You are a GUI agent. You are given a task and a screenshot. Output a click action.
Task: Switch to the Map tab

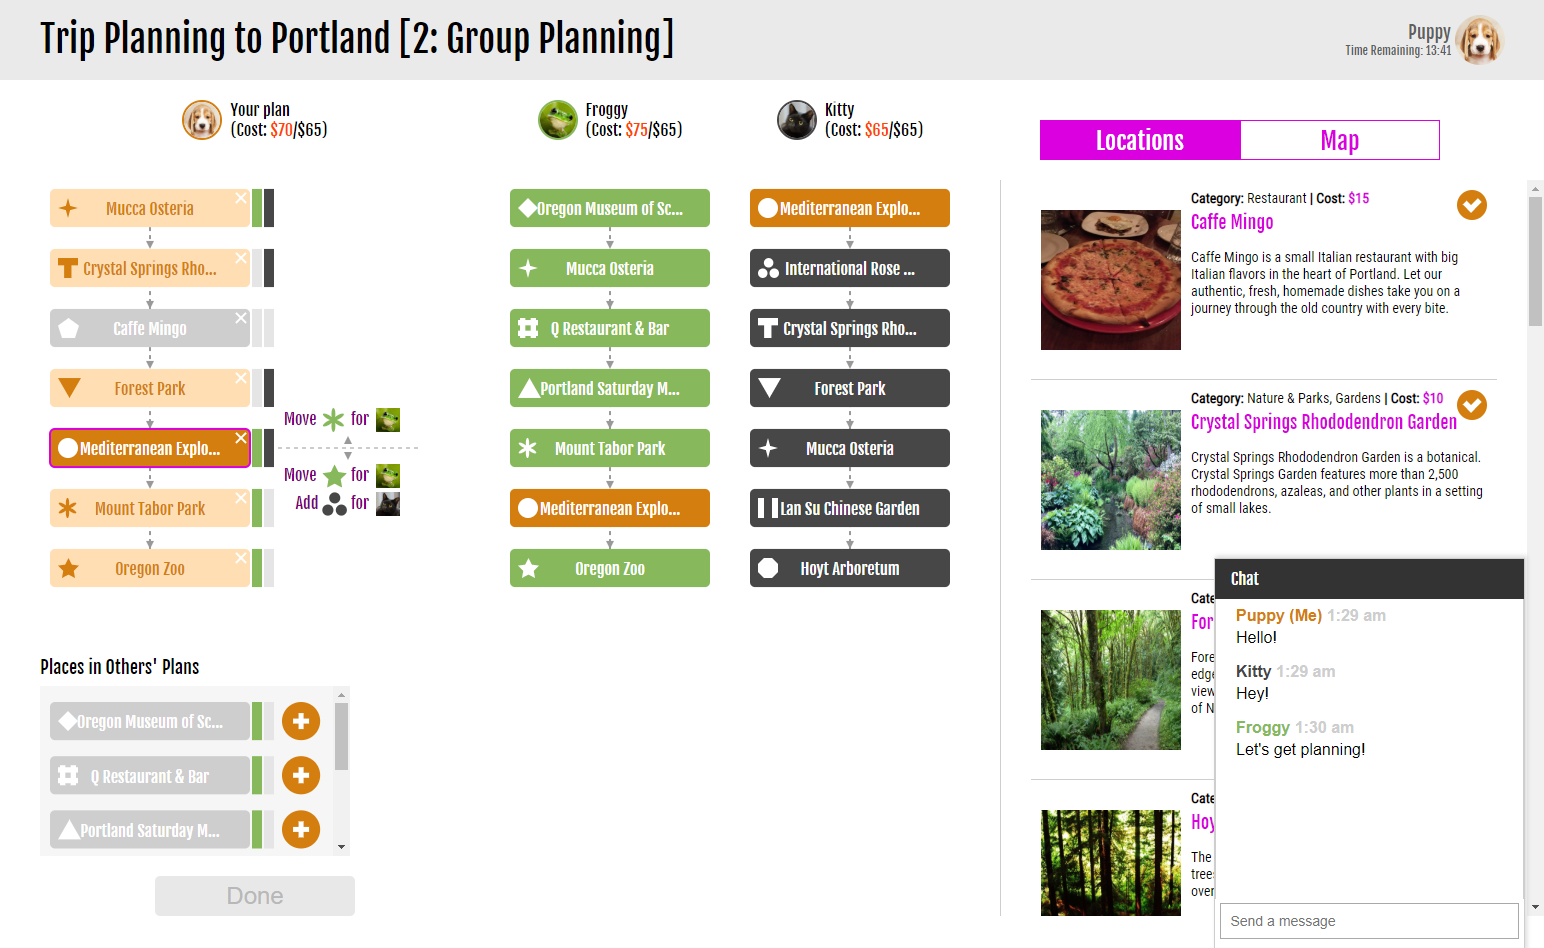pyautogui.click(x=1340, y=140)
